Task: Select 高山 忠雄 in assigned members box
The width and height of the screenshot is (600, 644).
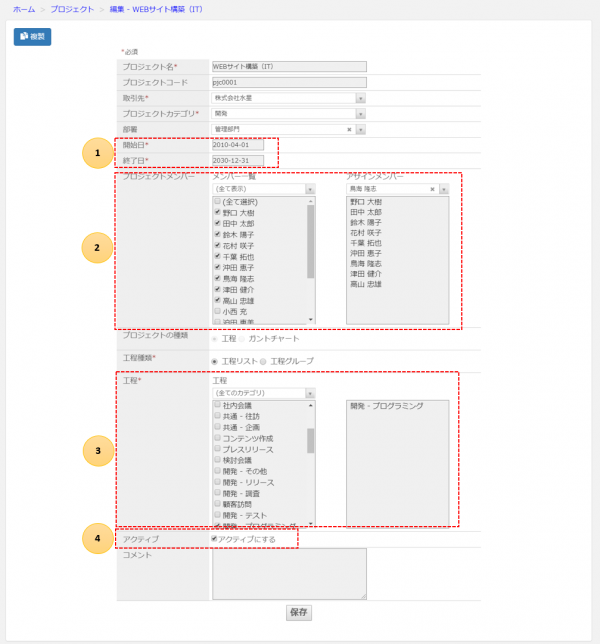Action: click(366, 284)
